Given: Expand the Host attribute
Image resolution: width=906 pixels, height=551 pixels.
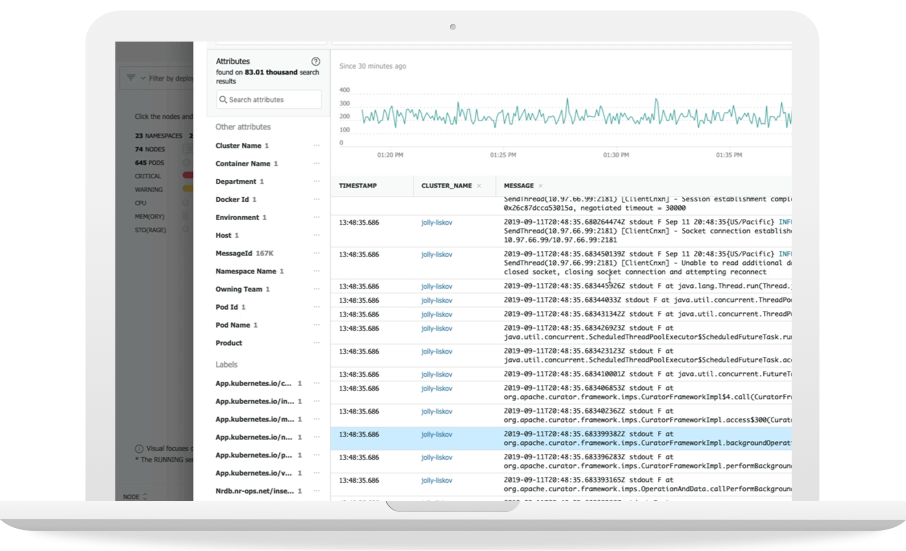Looking at the screenshot, I should click(224, 236).
